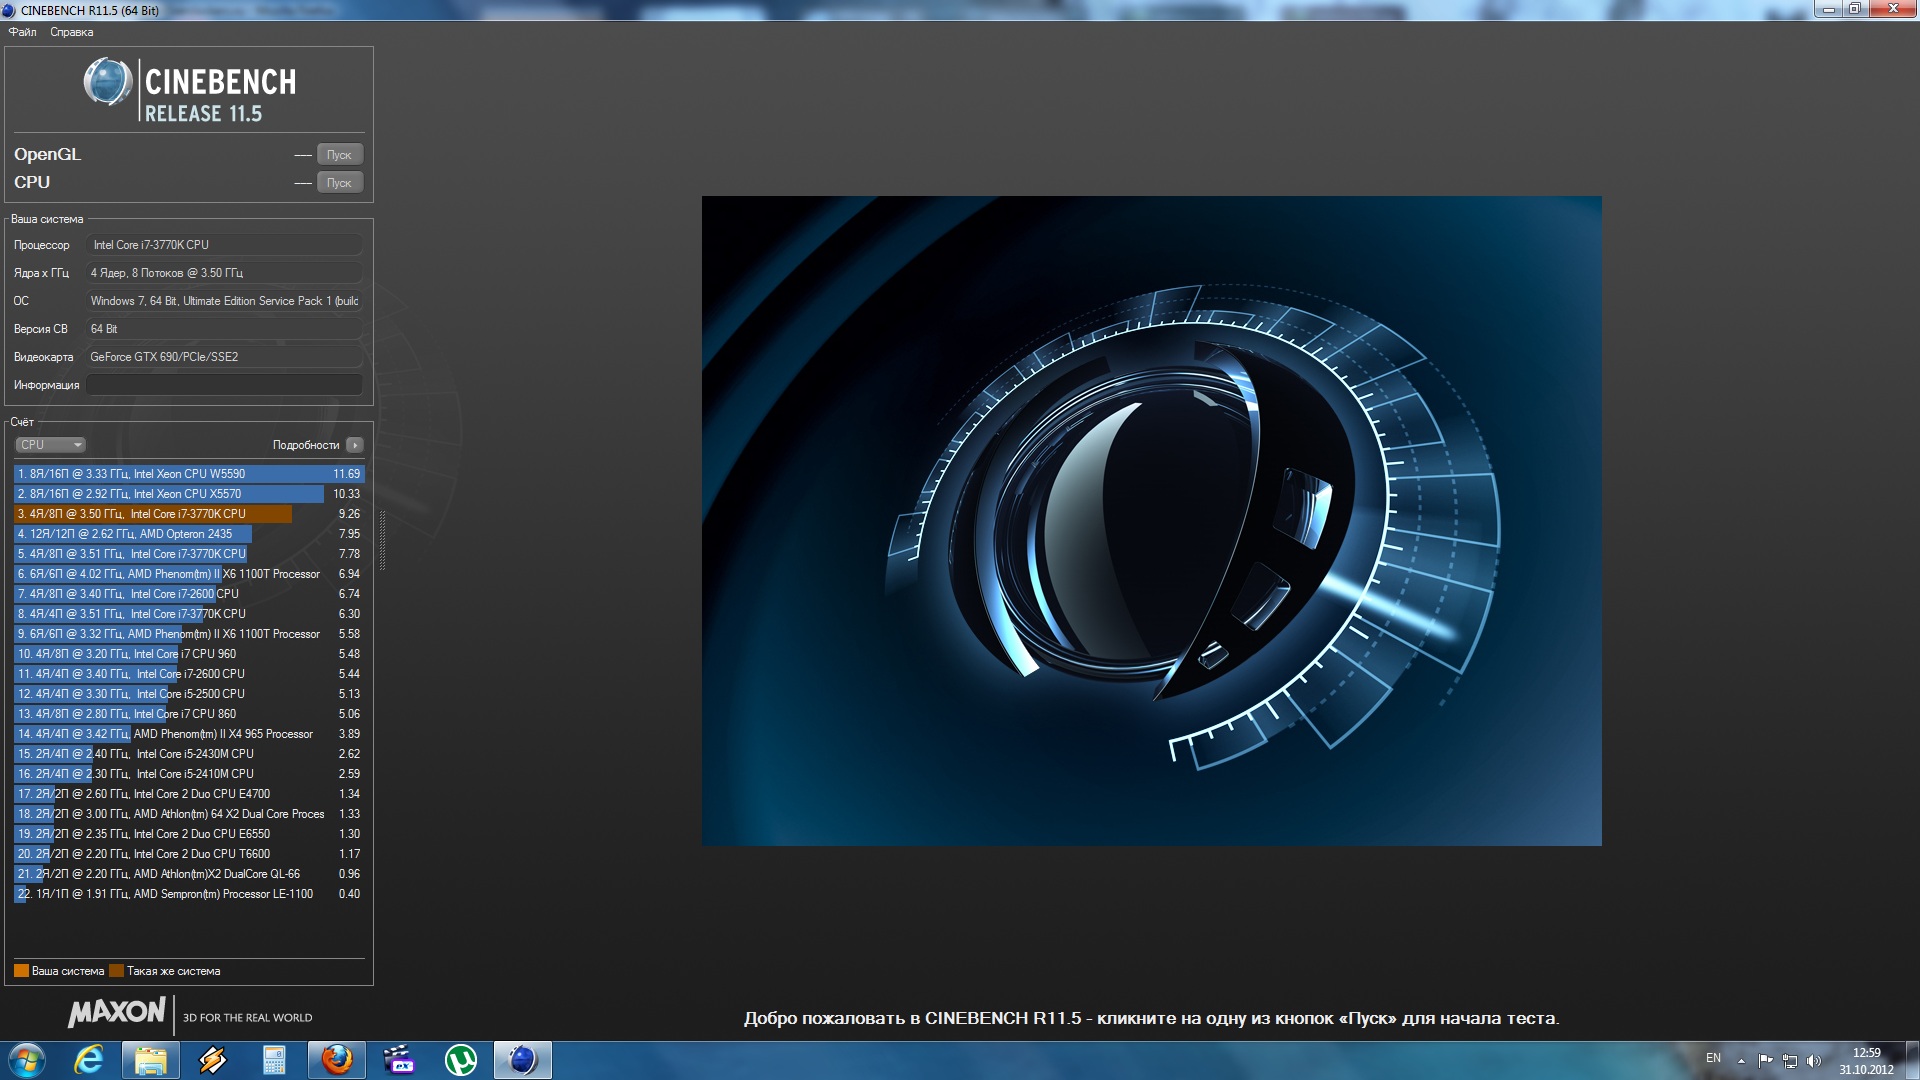This screenshot has width=1920, height=1080.
Task: Select the Xeon W5590 ranking entry
Action: 188,474
